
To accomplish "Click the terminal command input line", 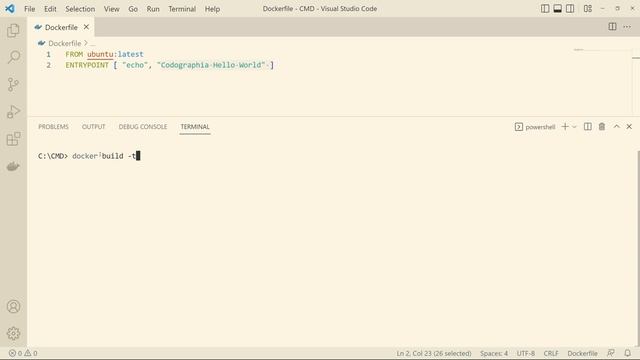I will click(x=89, y=156).
